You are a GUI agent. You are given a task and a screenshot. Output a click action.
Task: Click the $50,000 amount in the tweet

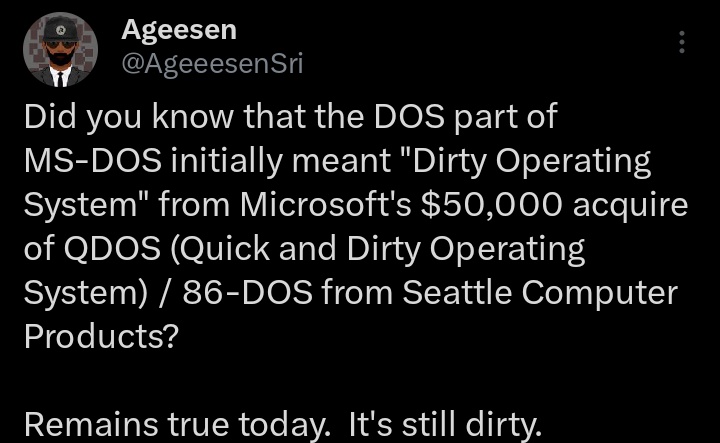click(x=491, y=204)
